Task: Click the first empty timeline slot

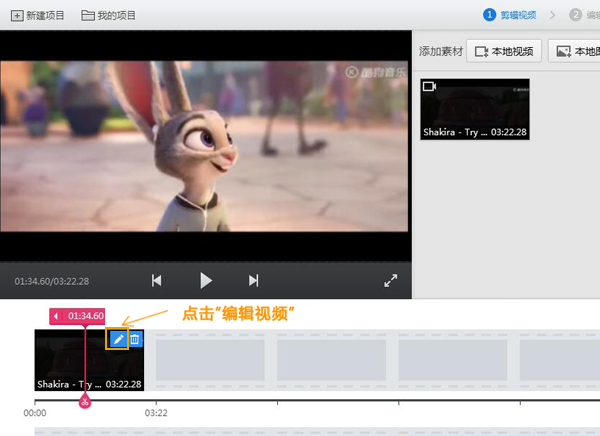Action: [x=210, y=360]
